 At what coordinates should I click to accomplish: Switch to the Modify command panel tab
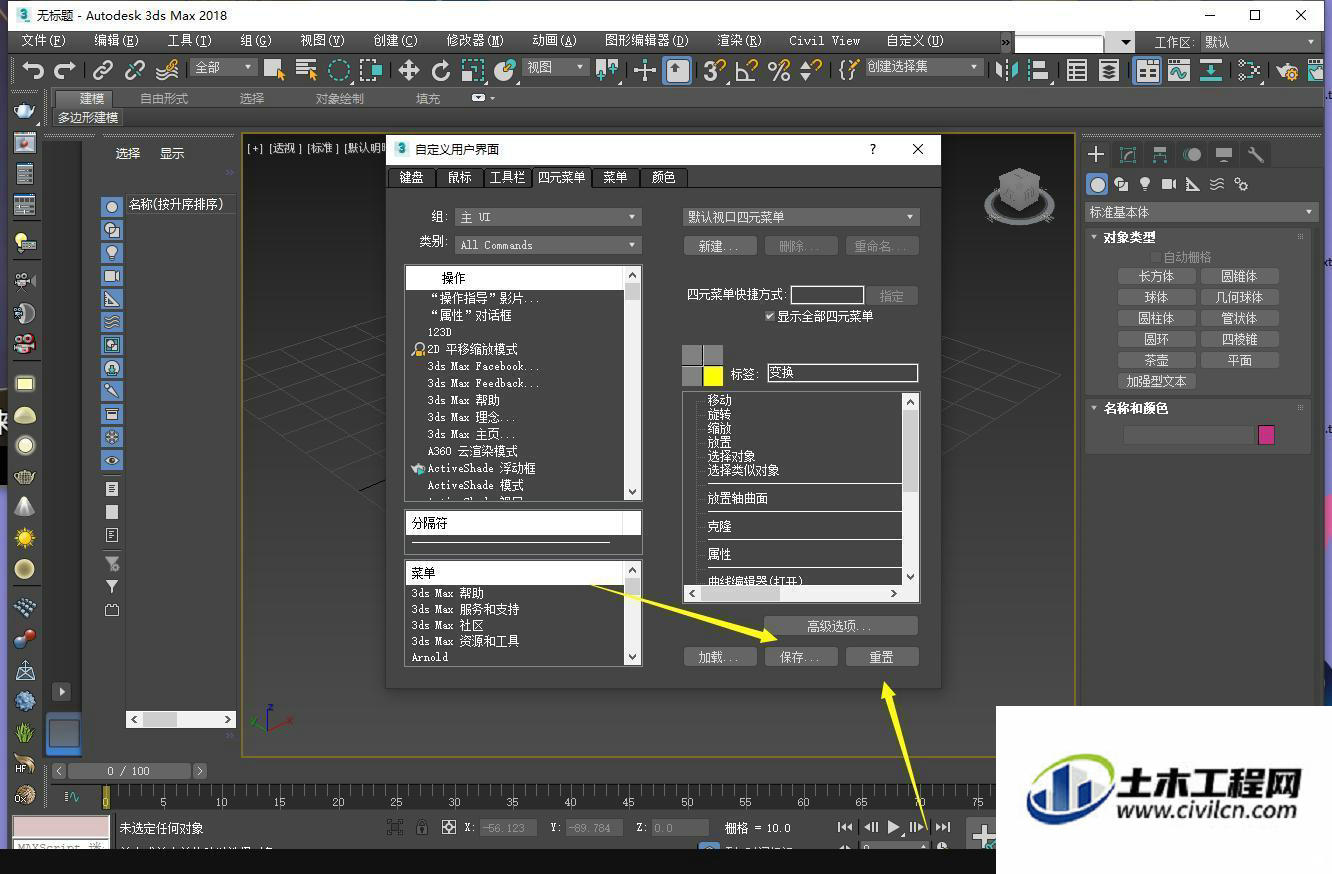(1128, 154)
